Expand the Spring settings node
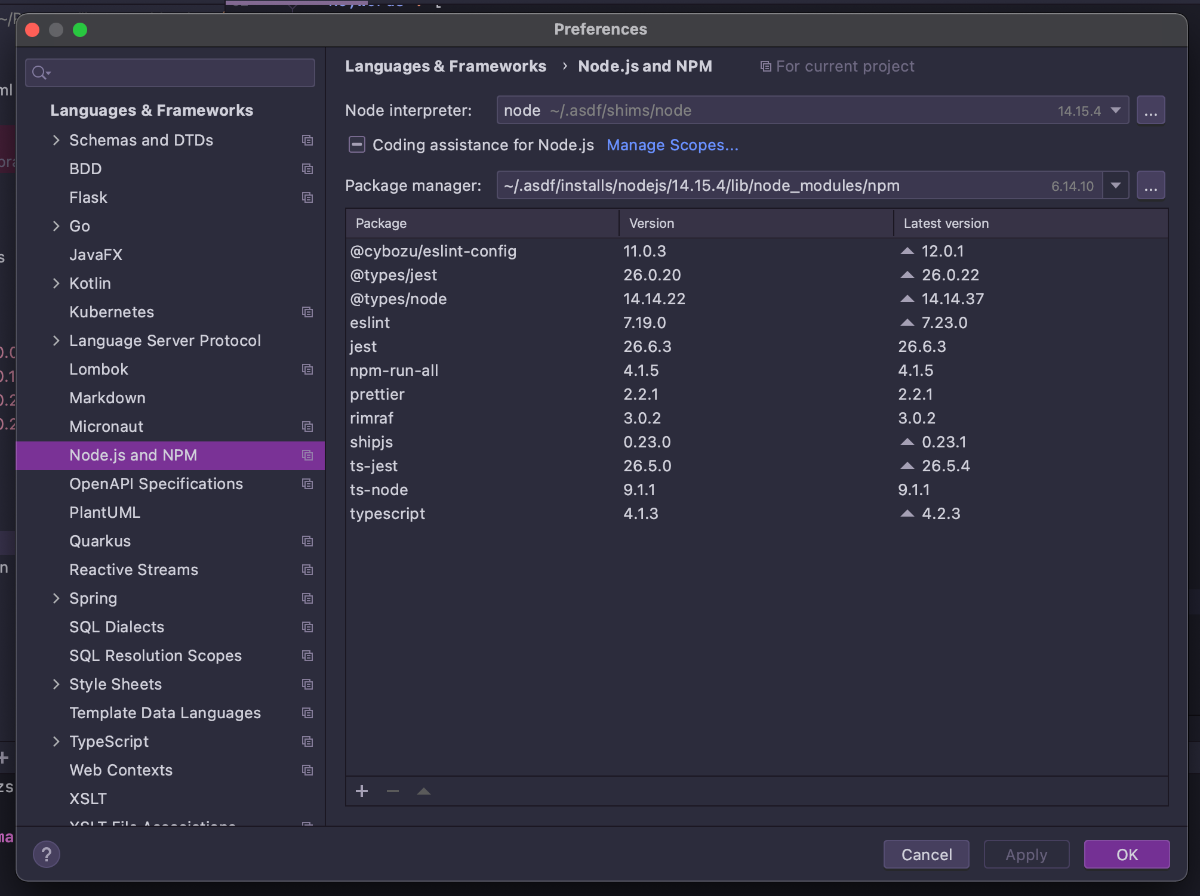The image size is (1200, 896). 56,598
